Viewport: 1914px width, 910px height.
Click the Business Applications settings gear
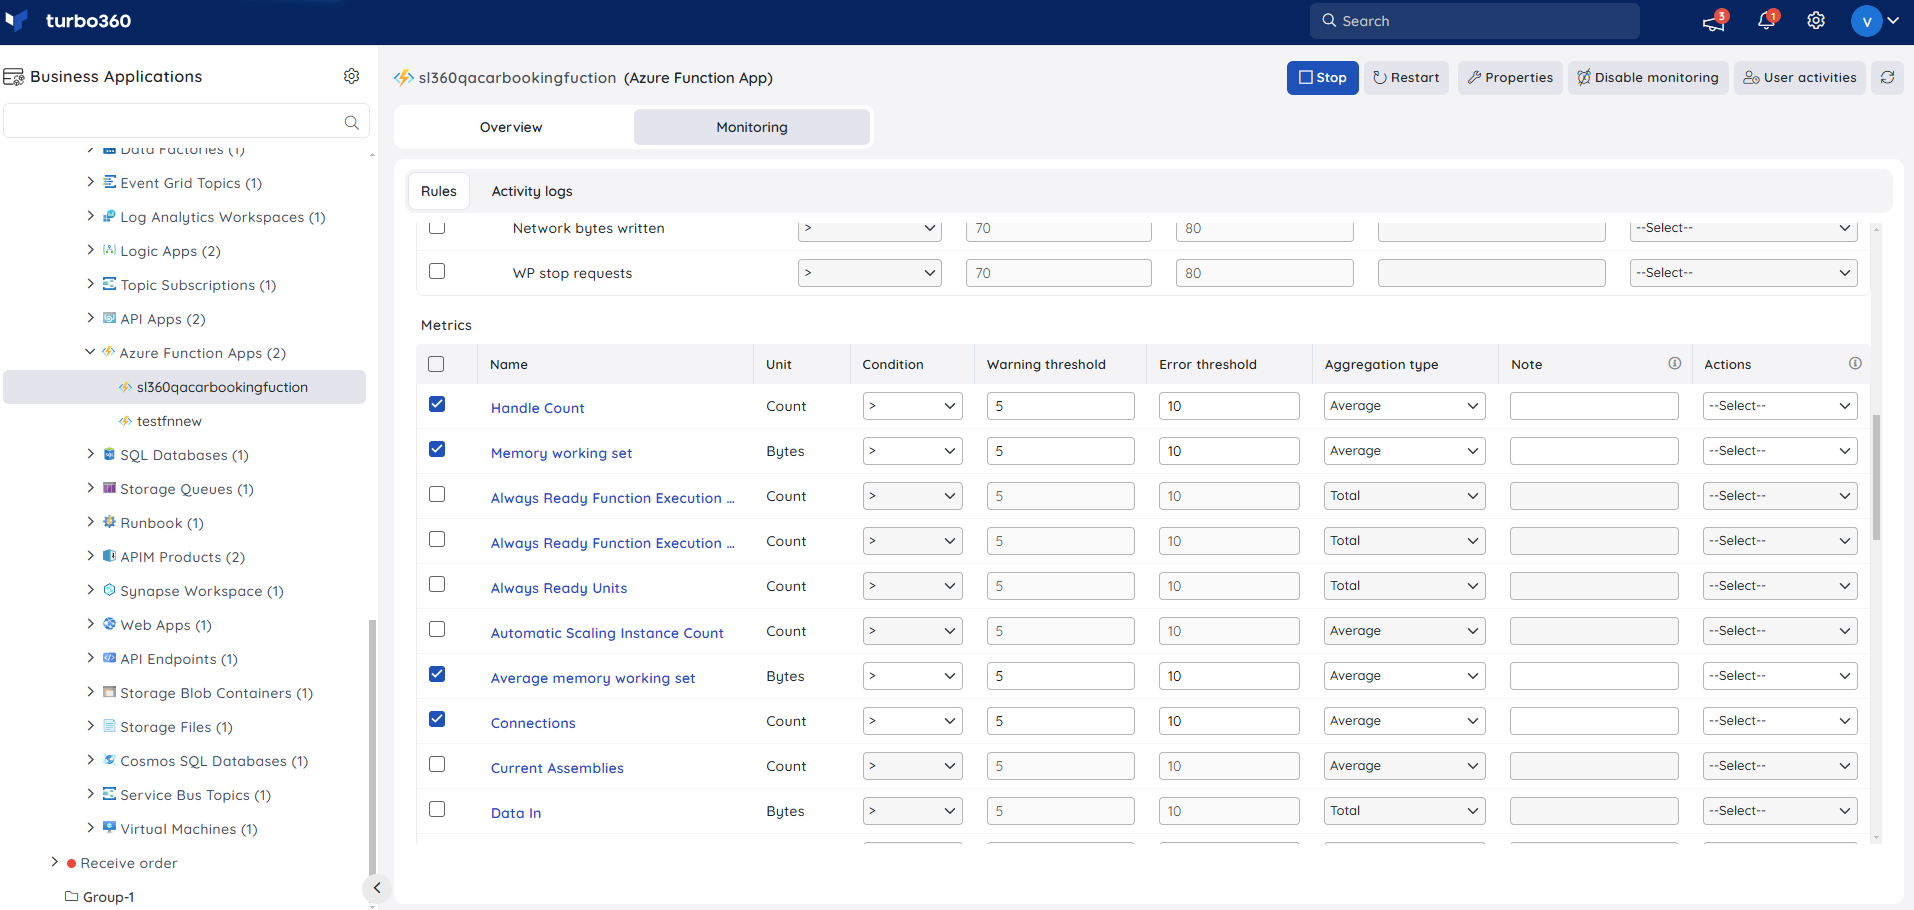coord(351,76)
